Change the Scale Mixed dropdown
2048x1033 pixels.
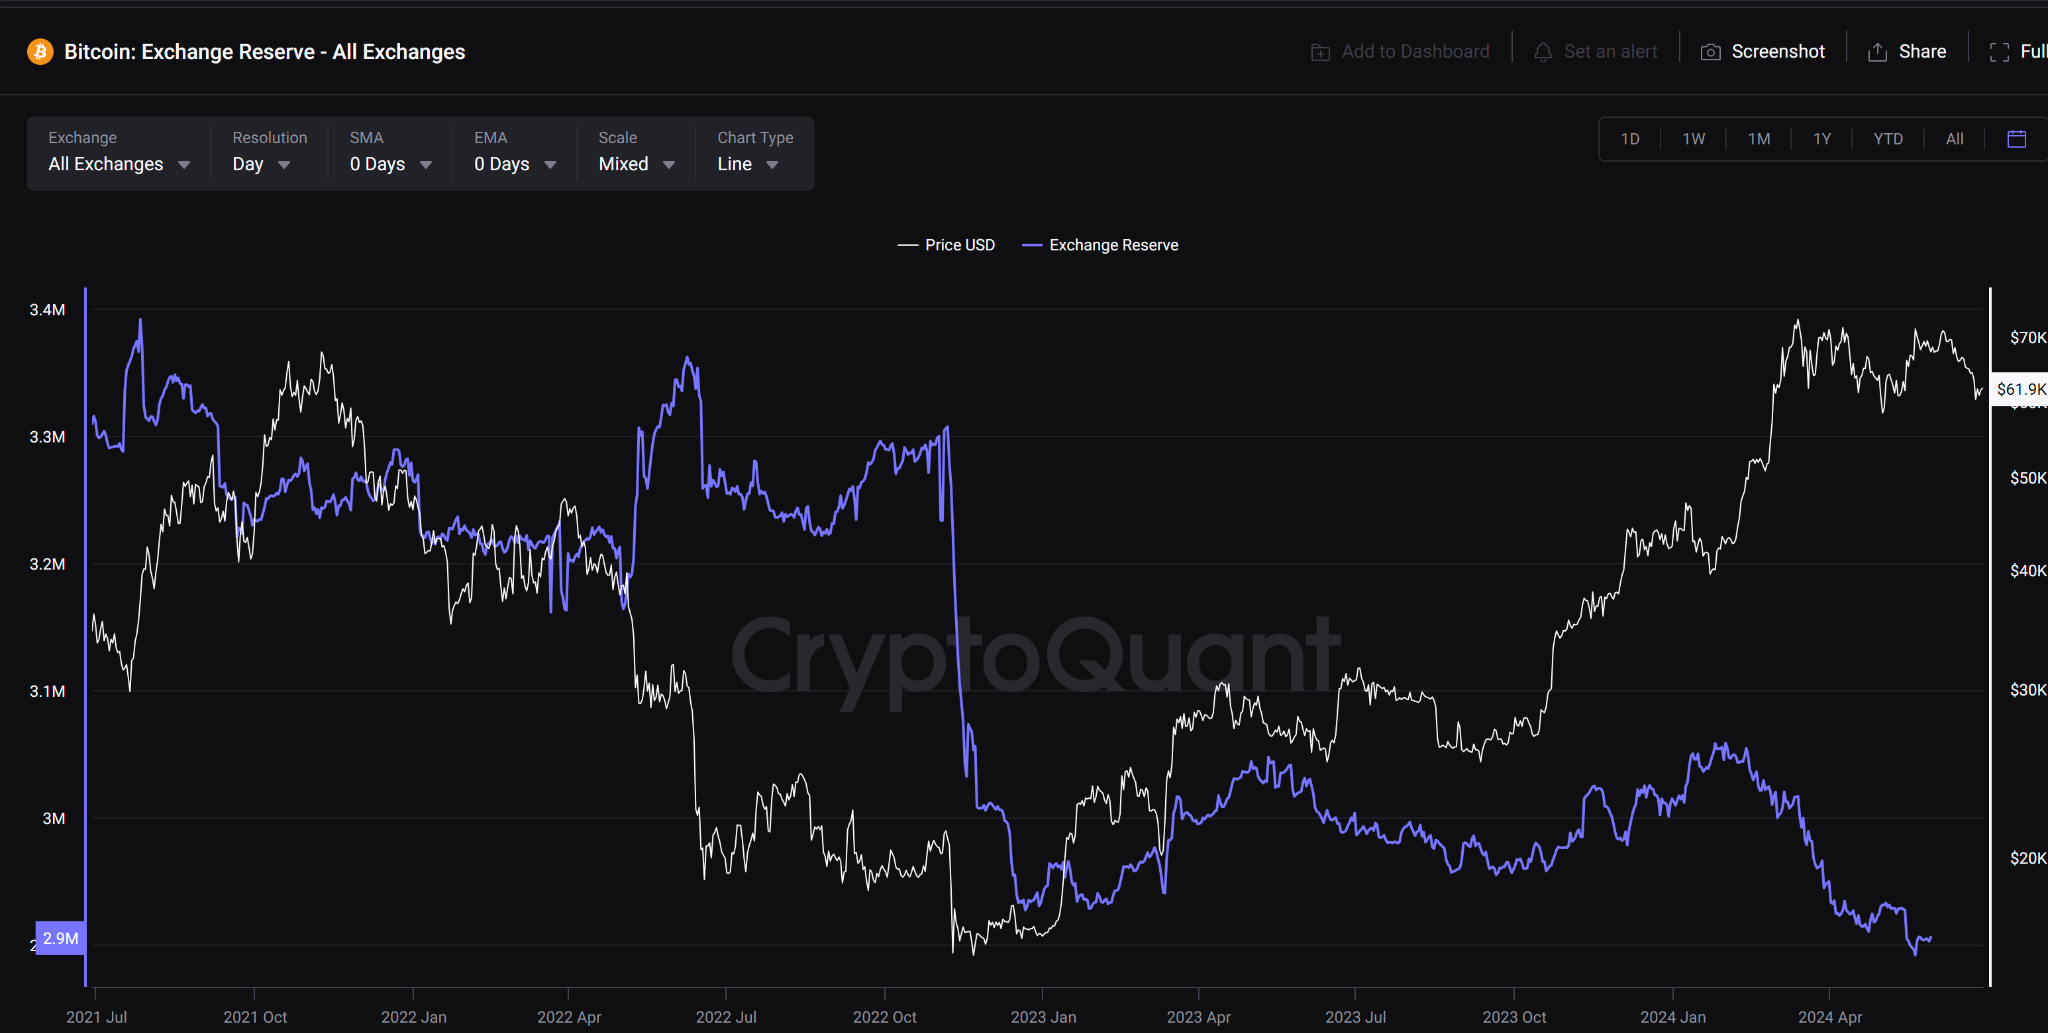(637, 164)
